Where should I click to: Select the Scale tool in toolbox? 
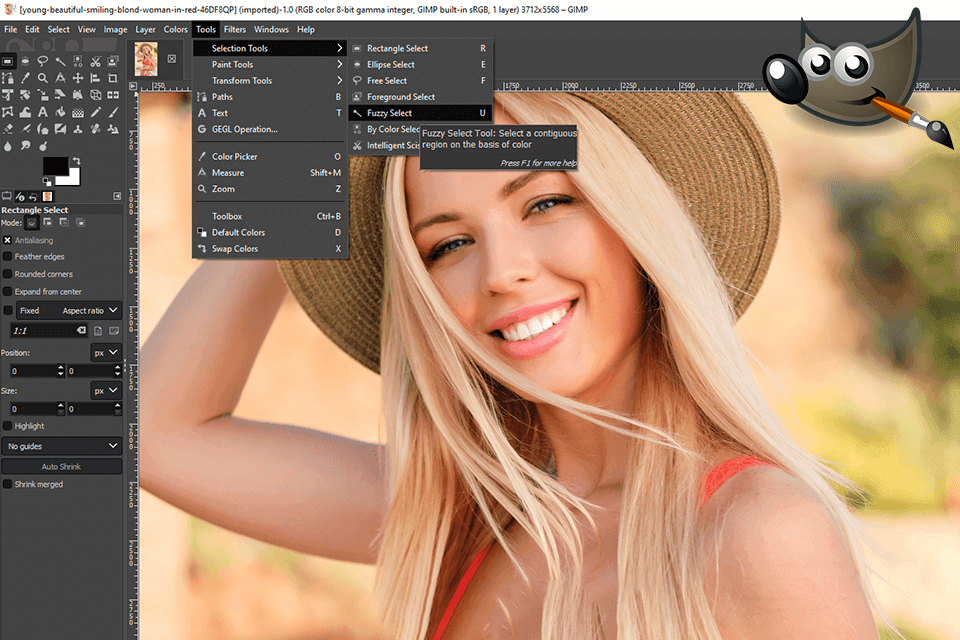coord(43,95)
